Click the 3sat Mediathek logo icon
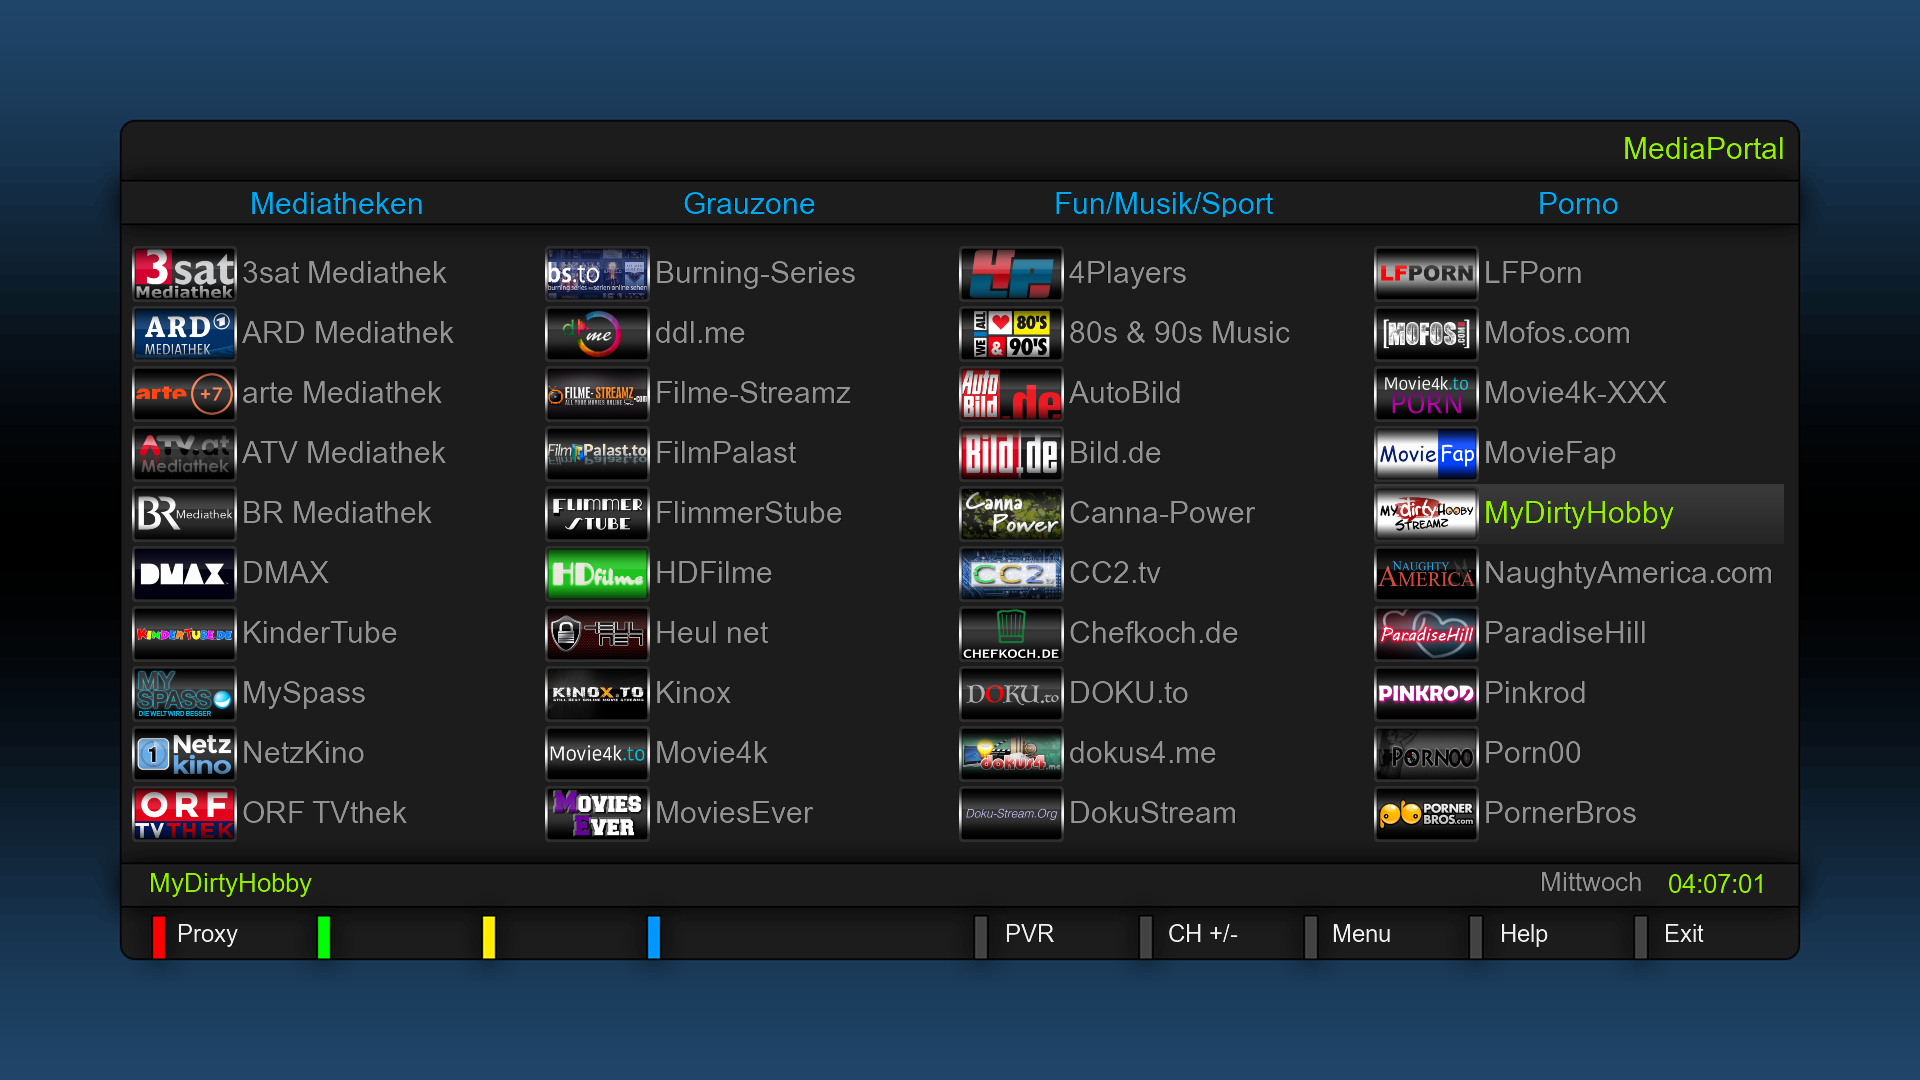The height and width of the screenshot is (1080, 1920). (184, 274)
